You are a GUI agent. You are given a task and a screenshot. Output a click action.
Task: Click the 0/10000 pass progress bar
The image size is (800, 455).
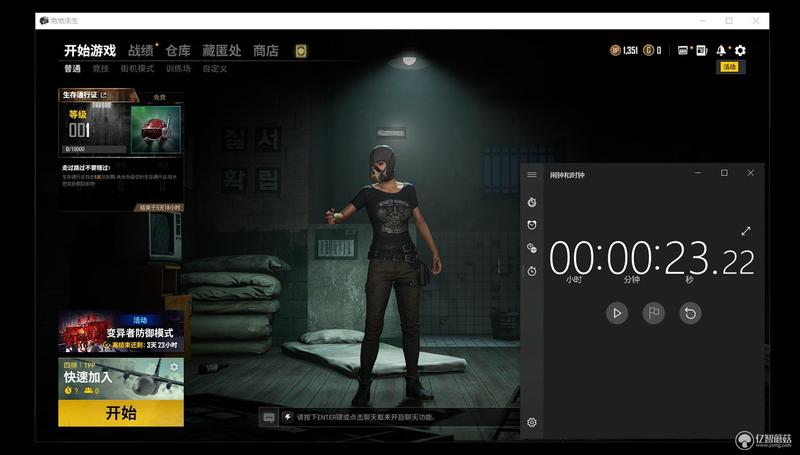click(94, 149)
